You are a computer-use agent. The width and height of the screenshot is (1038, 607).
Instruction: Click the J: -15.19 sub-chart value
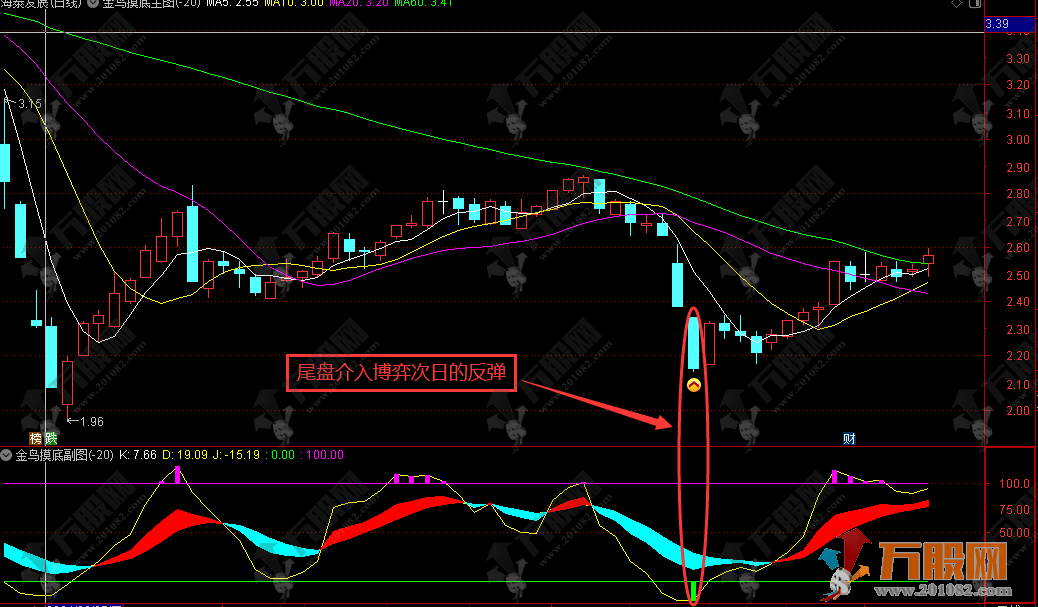click(236, 455)
